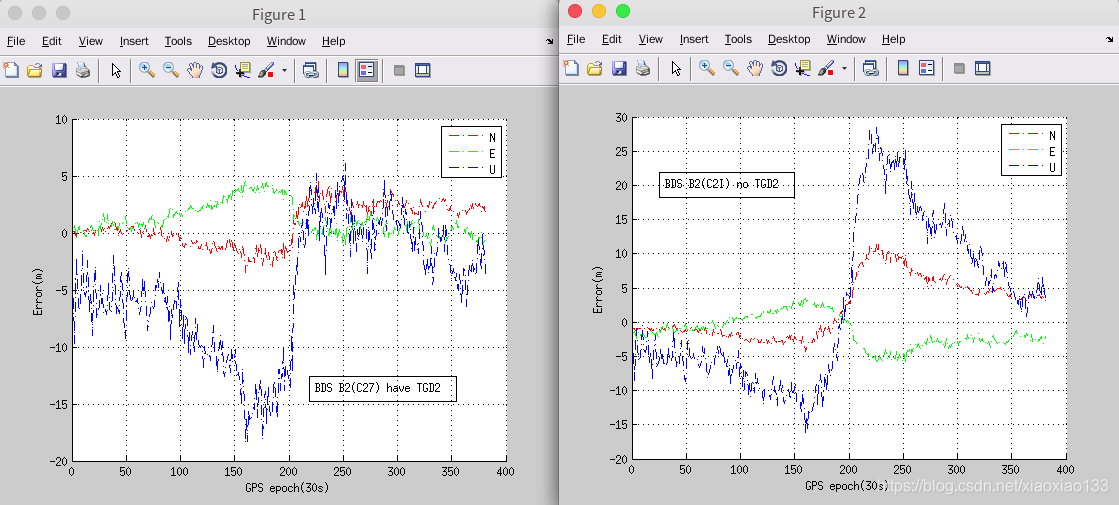Activate Edit Plot arrow in Figure 1

117,69
